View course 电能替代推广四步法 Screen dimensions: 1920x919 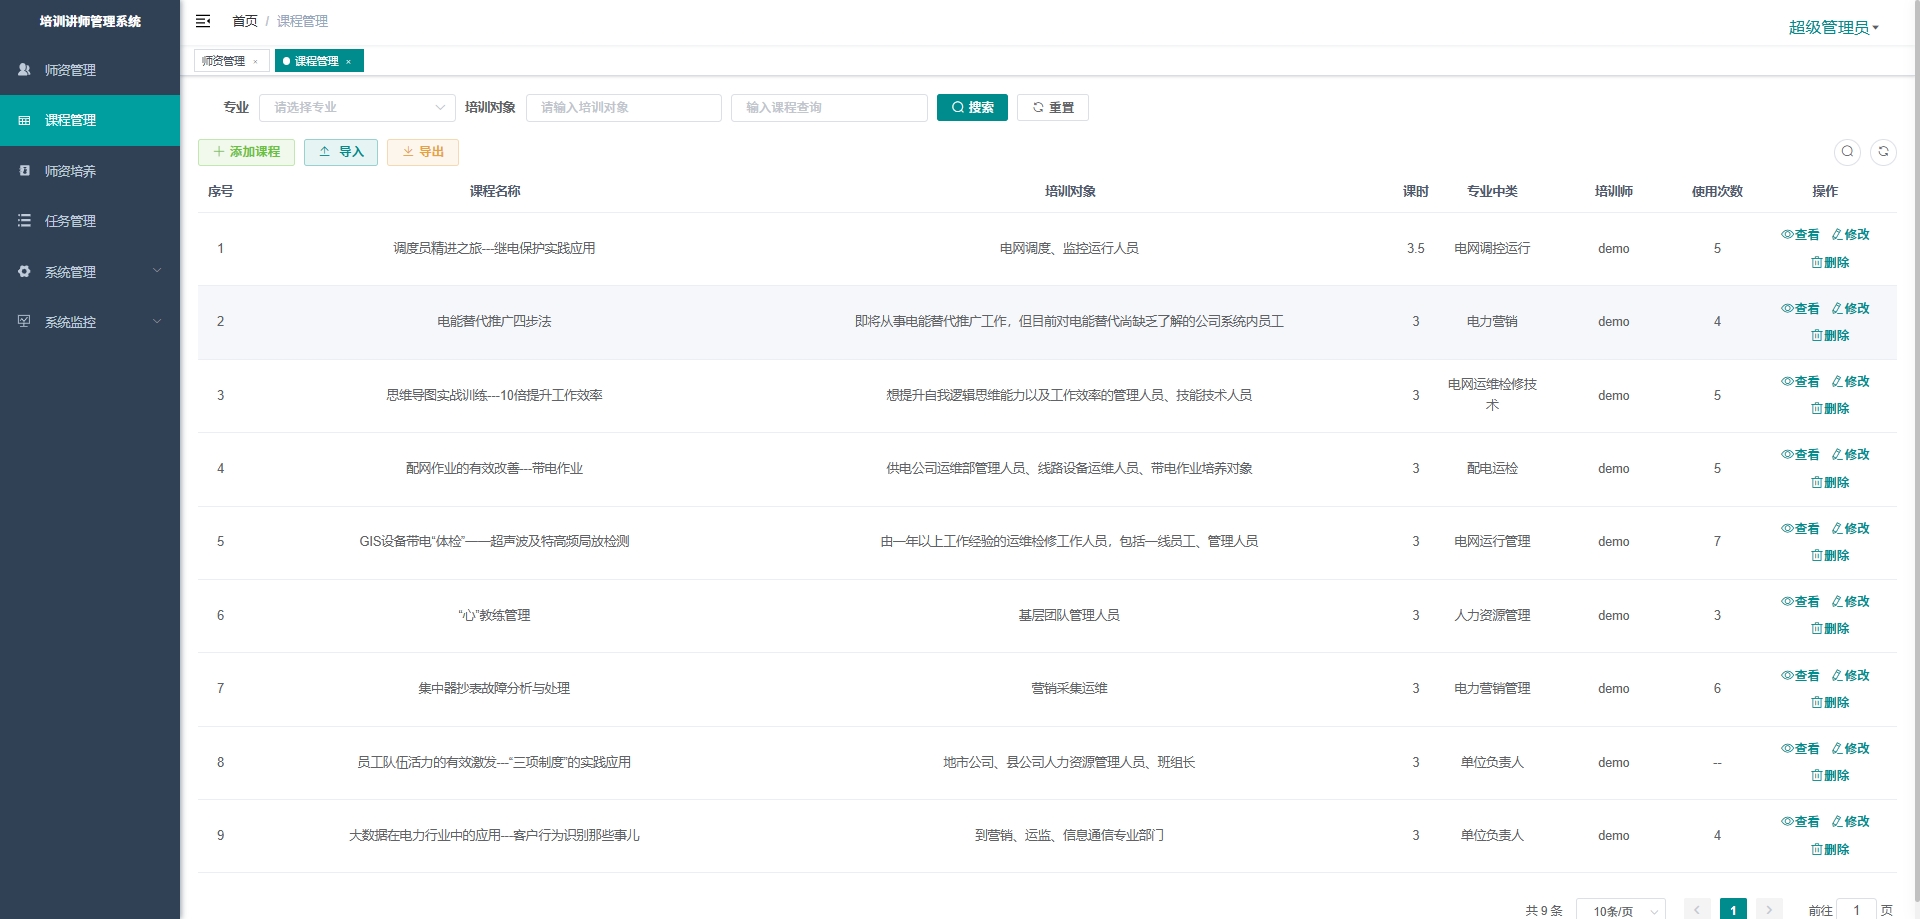(1800, 309)
